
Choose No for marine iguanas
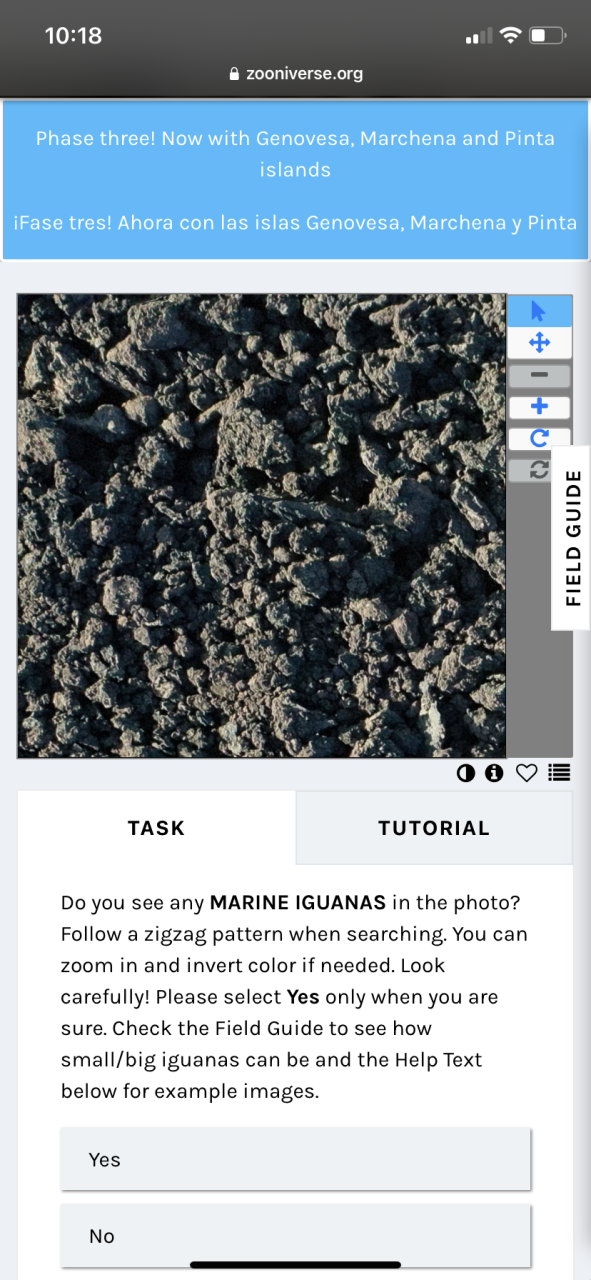295,1236
